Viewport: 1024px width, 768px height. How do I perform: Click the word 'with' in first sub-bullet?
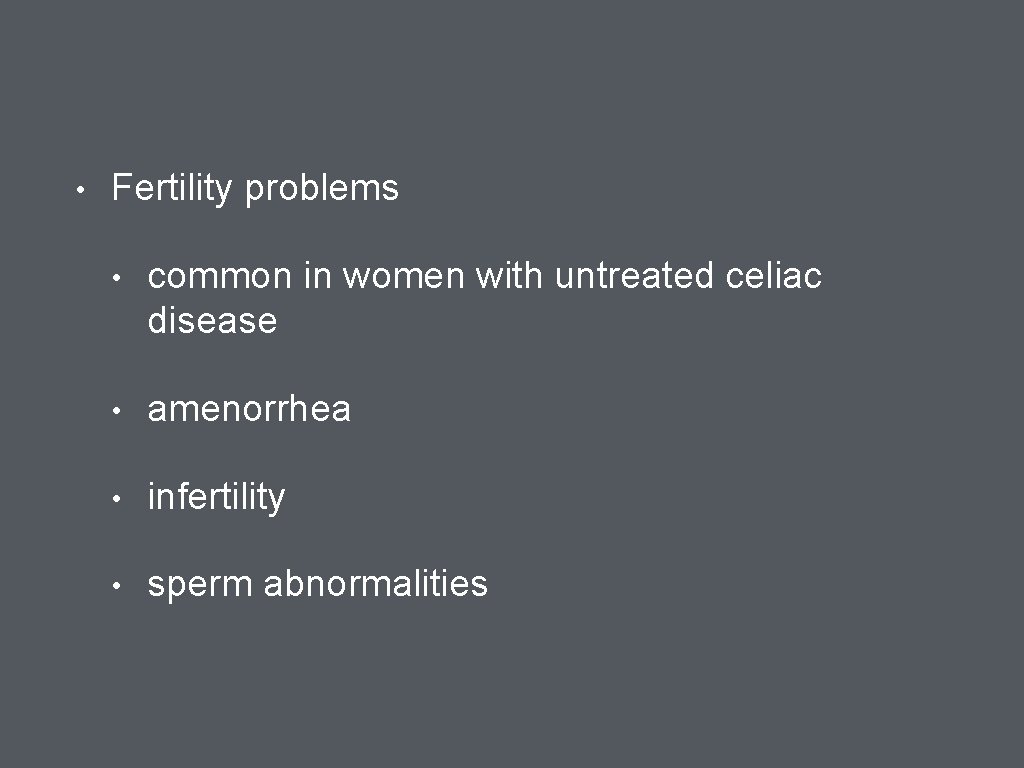click(x=509, y=275)
